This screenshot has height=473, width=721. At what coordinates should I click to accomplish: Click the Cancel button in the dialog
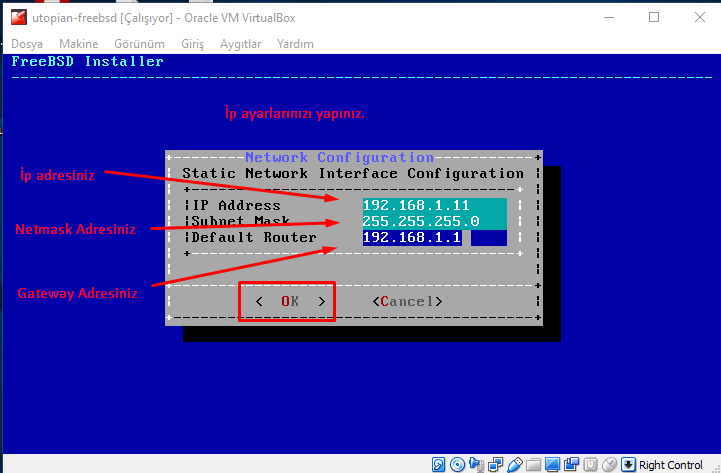click(407, 302)
